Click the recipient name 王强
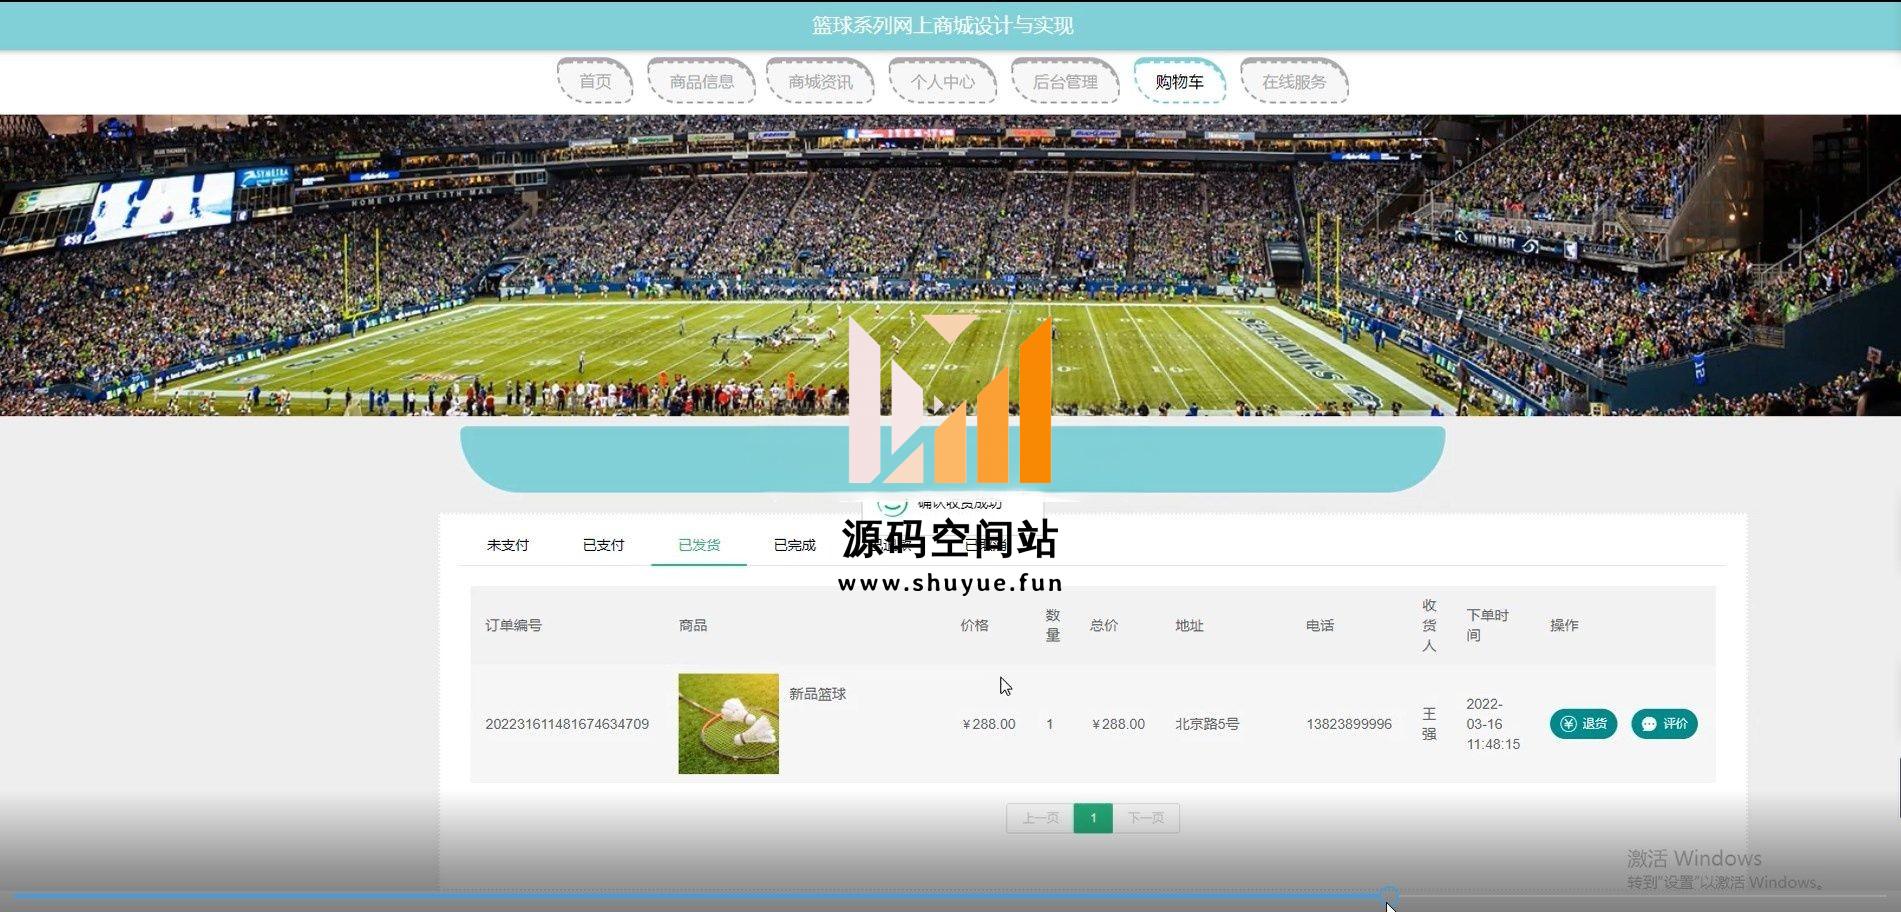 tap(1429, 724)
